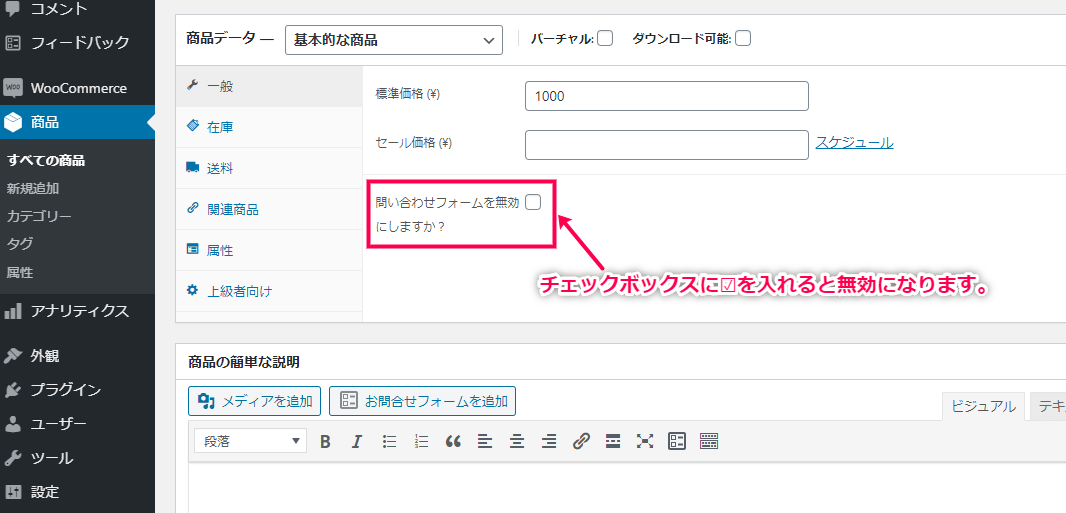Align text left
1066x513 pixels.
point(485,442)
